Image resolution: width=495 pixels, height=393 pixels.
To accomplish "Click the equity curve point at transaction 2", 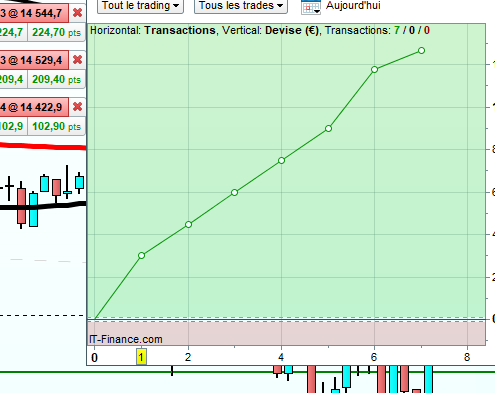I will 188,225.
